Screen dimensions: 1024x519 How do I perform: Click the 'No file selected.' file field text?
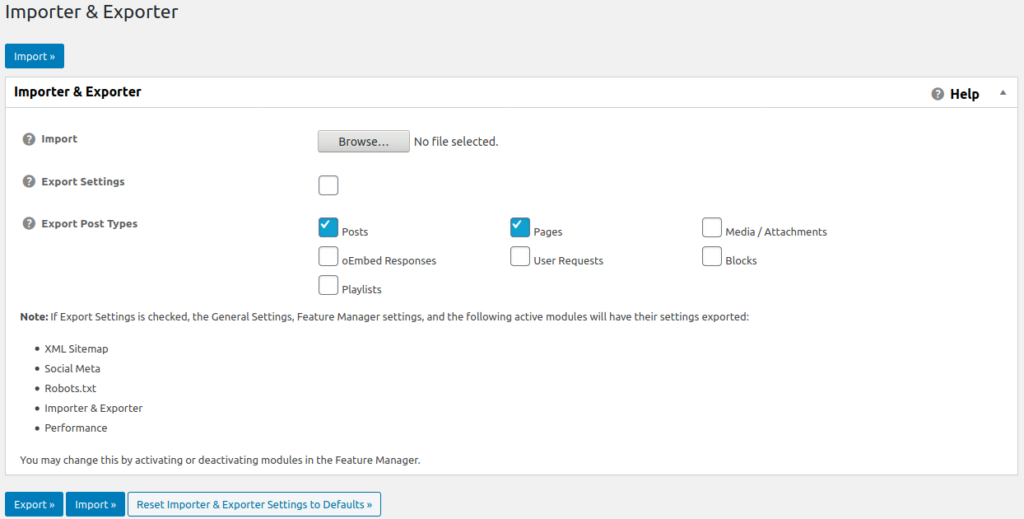pyautogui.click(x=456, y=142)
